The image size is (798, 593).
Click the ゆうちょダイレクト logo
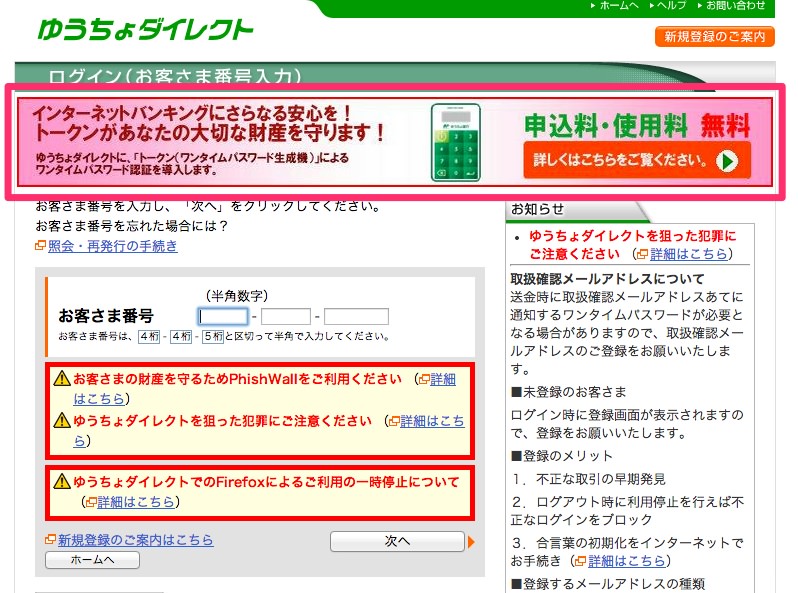pyautogui.click(x=146, y=30)
